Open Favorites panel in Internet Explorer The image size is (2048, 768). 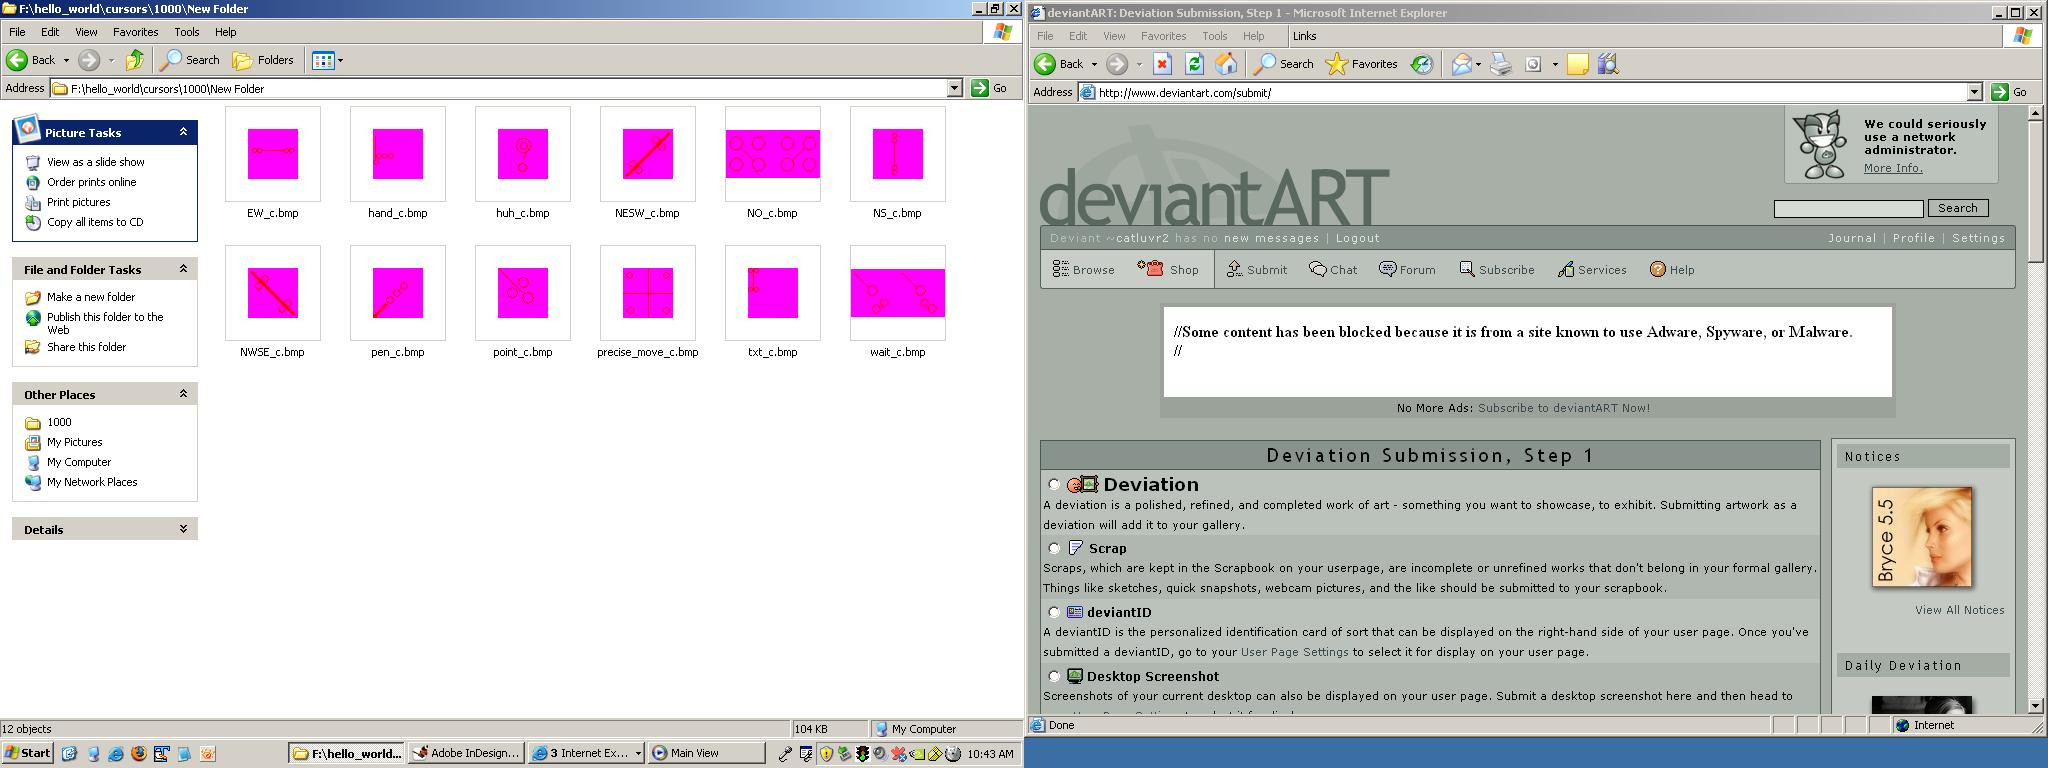point(1361,64)
